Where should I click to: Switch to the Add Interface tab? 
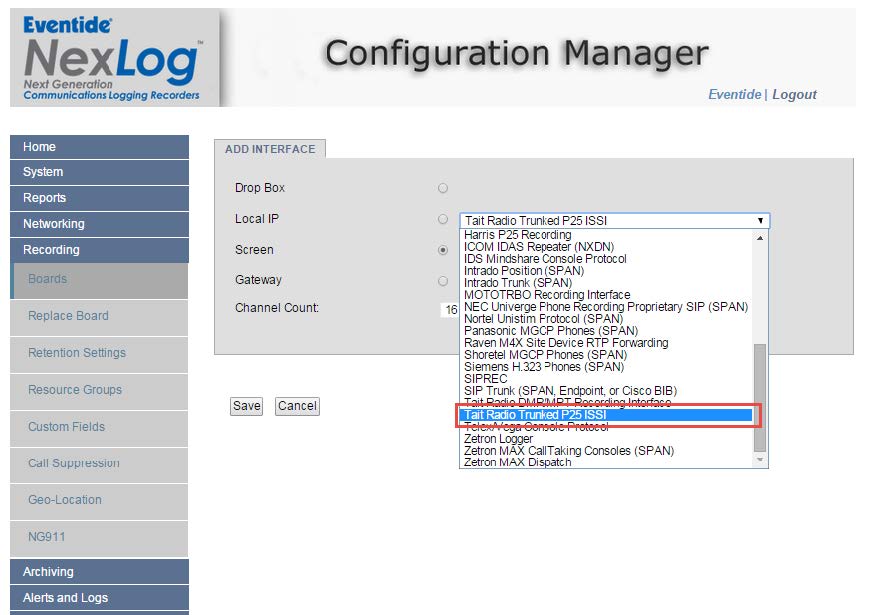point(270,149)
